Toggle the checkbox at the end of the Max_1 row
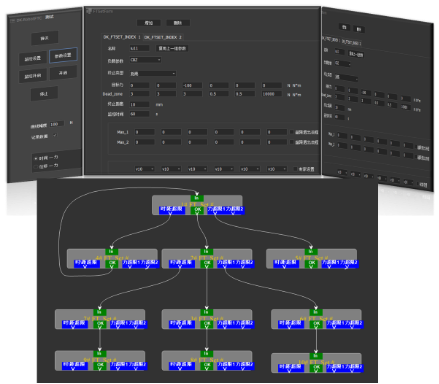This screenshot has height=384, width=439. click(x=292, y=132)
